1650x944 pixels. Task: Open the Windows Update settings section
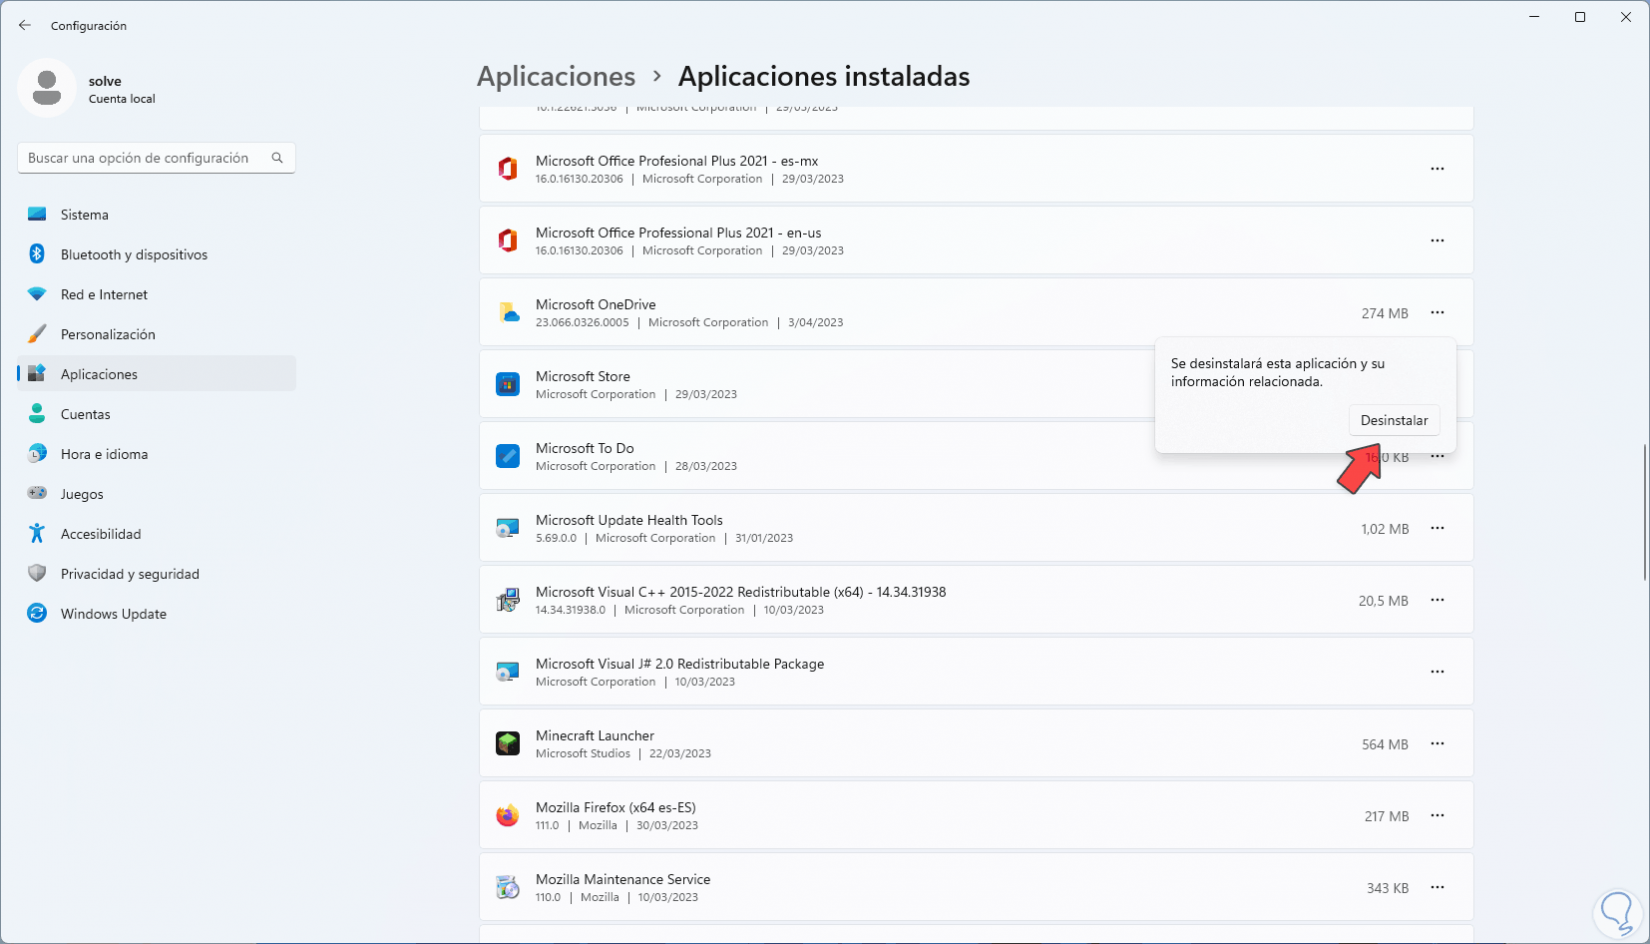113,614
